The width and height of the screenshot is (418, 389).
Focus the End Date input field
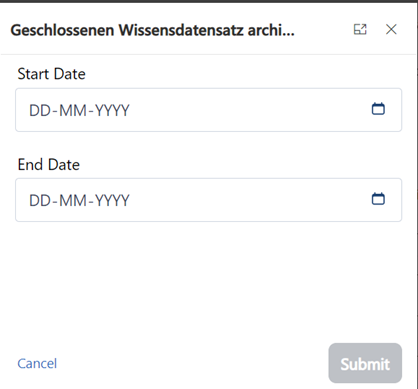point(208,200)
